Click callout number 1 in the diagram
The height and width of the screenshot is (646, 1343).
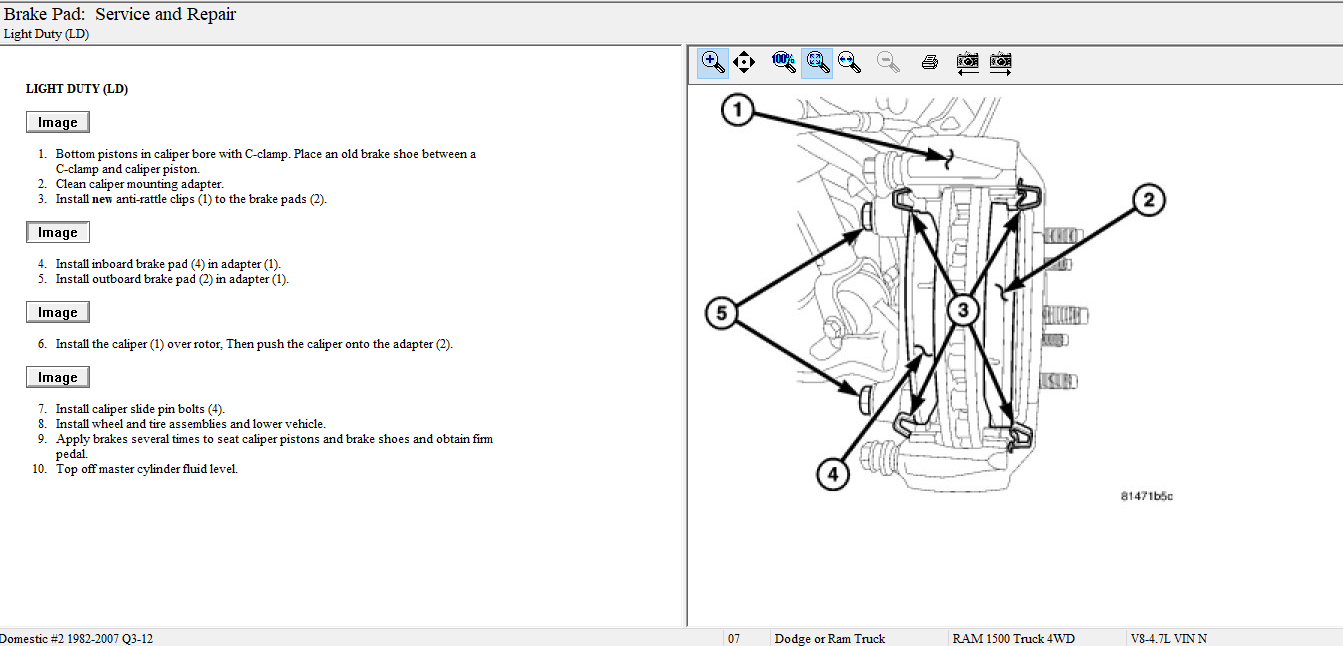point(738,110)
